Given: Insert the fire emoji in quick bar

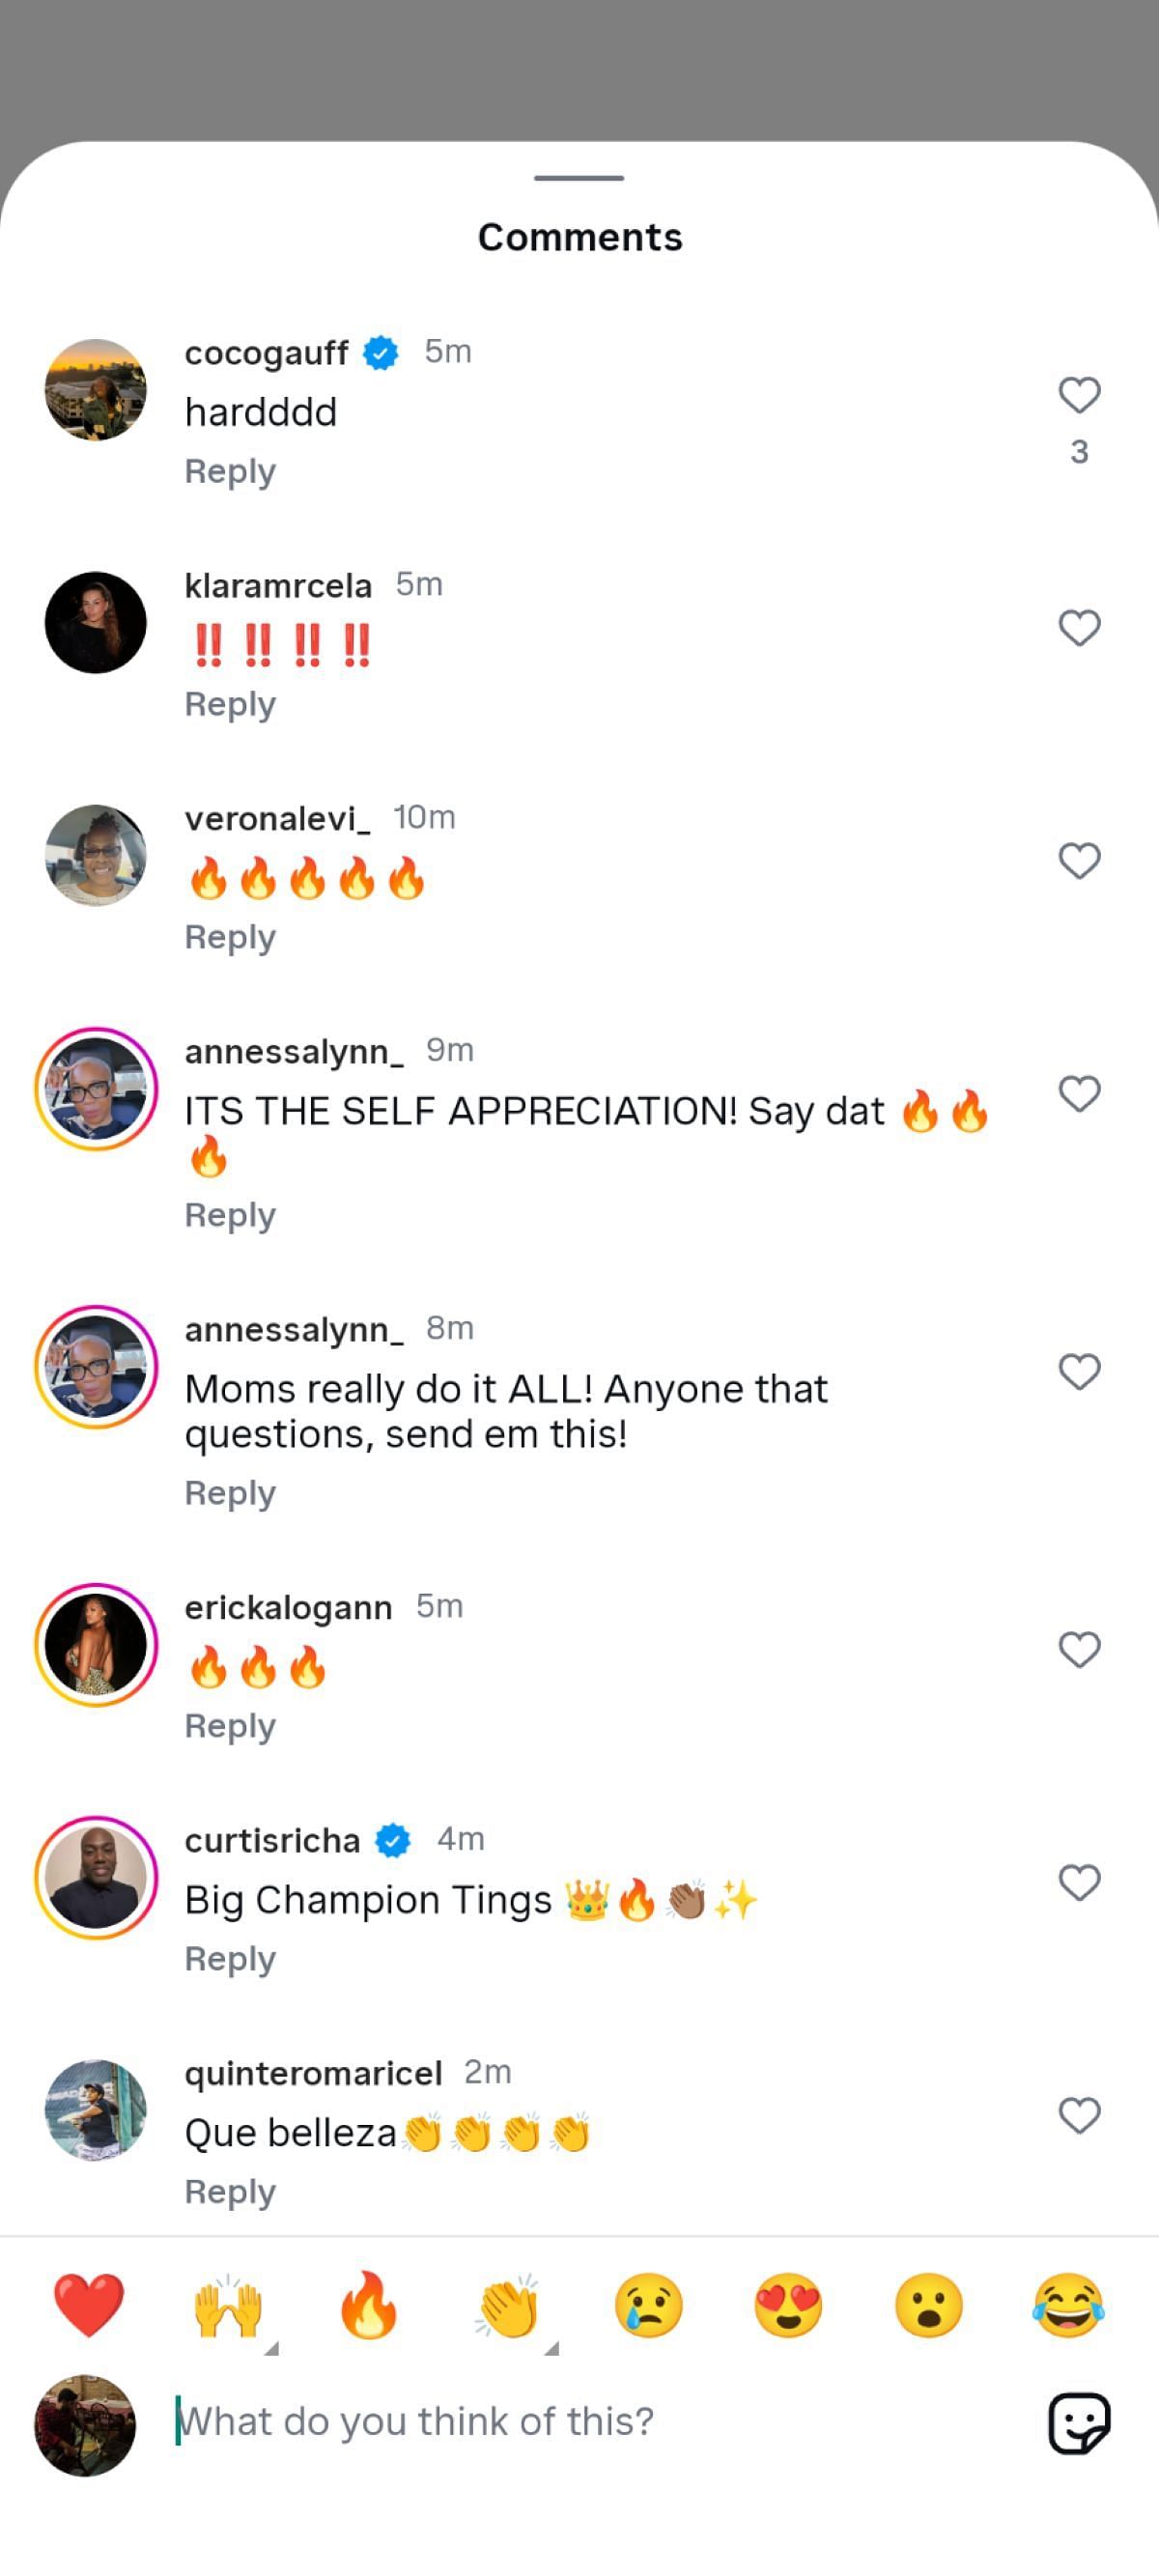Looking at the screenshot, I should point(368,2305).
